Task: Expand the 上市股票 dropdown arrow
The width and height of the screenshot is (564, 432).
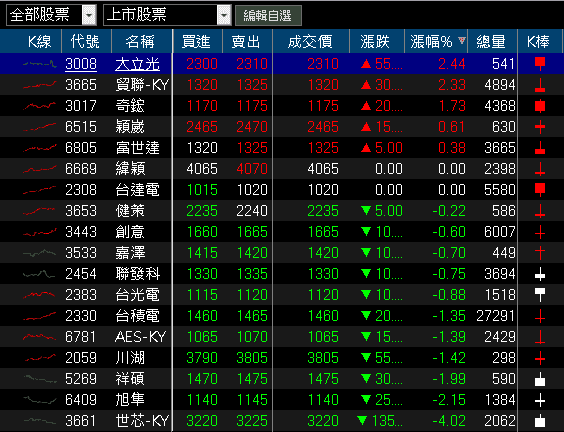Action: tap(224, 15)
